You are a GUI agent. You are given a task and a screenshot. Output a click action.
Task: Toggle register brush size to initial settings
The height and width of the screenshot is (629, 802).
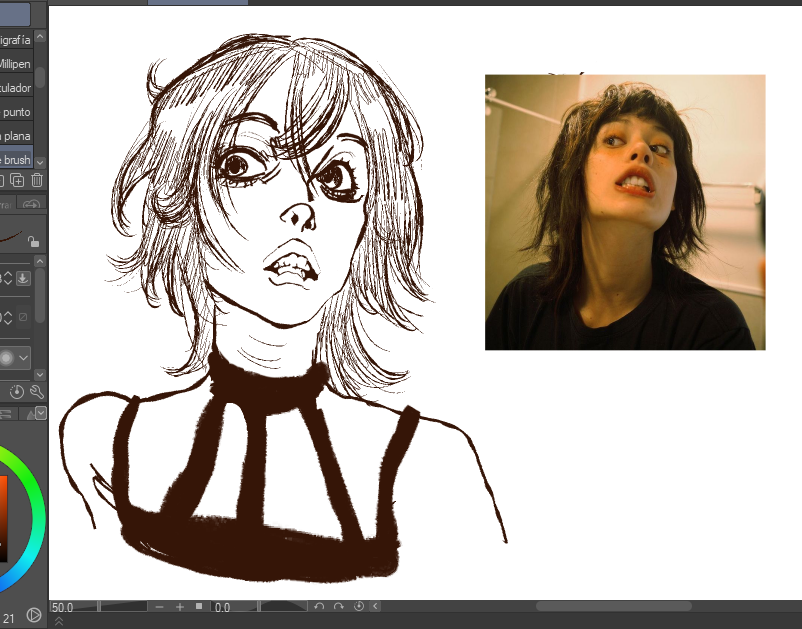23,278
